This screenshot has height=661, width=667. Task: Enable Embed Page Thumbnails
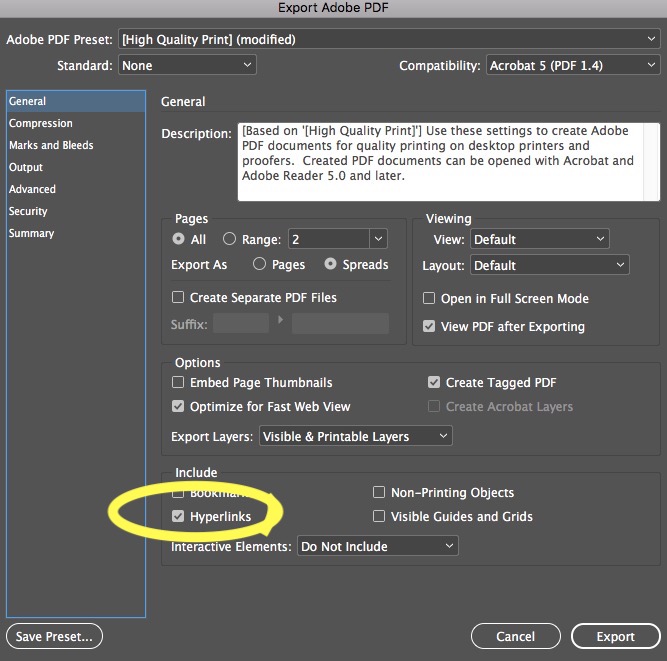point(178,382)
